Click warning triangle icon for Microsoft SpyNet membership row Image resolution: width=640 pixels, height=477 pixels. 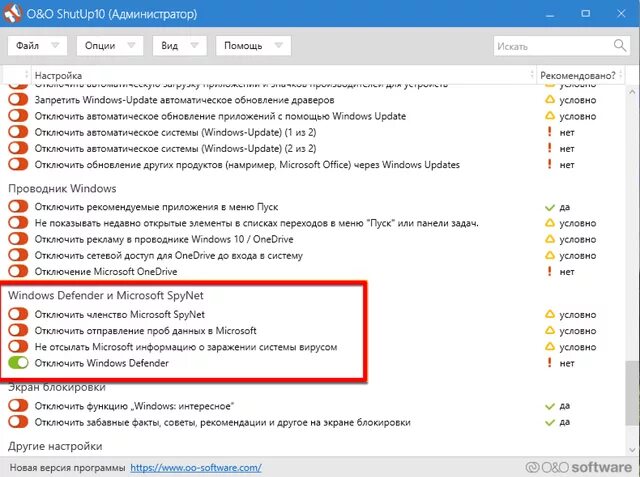pos(550,314)
